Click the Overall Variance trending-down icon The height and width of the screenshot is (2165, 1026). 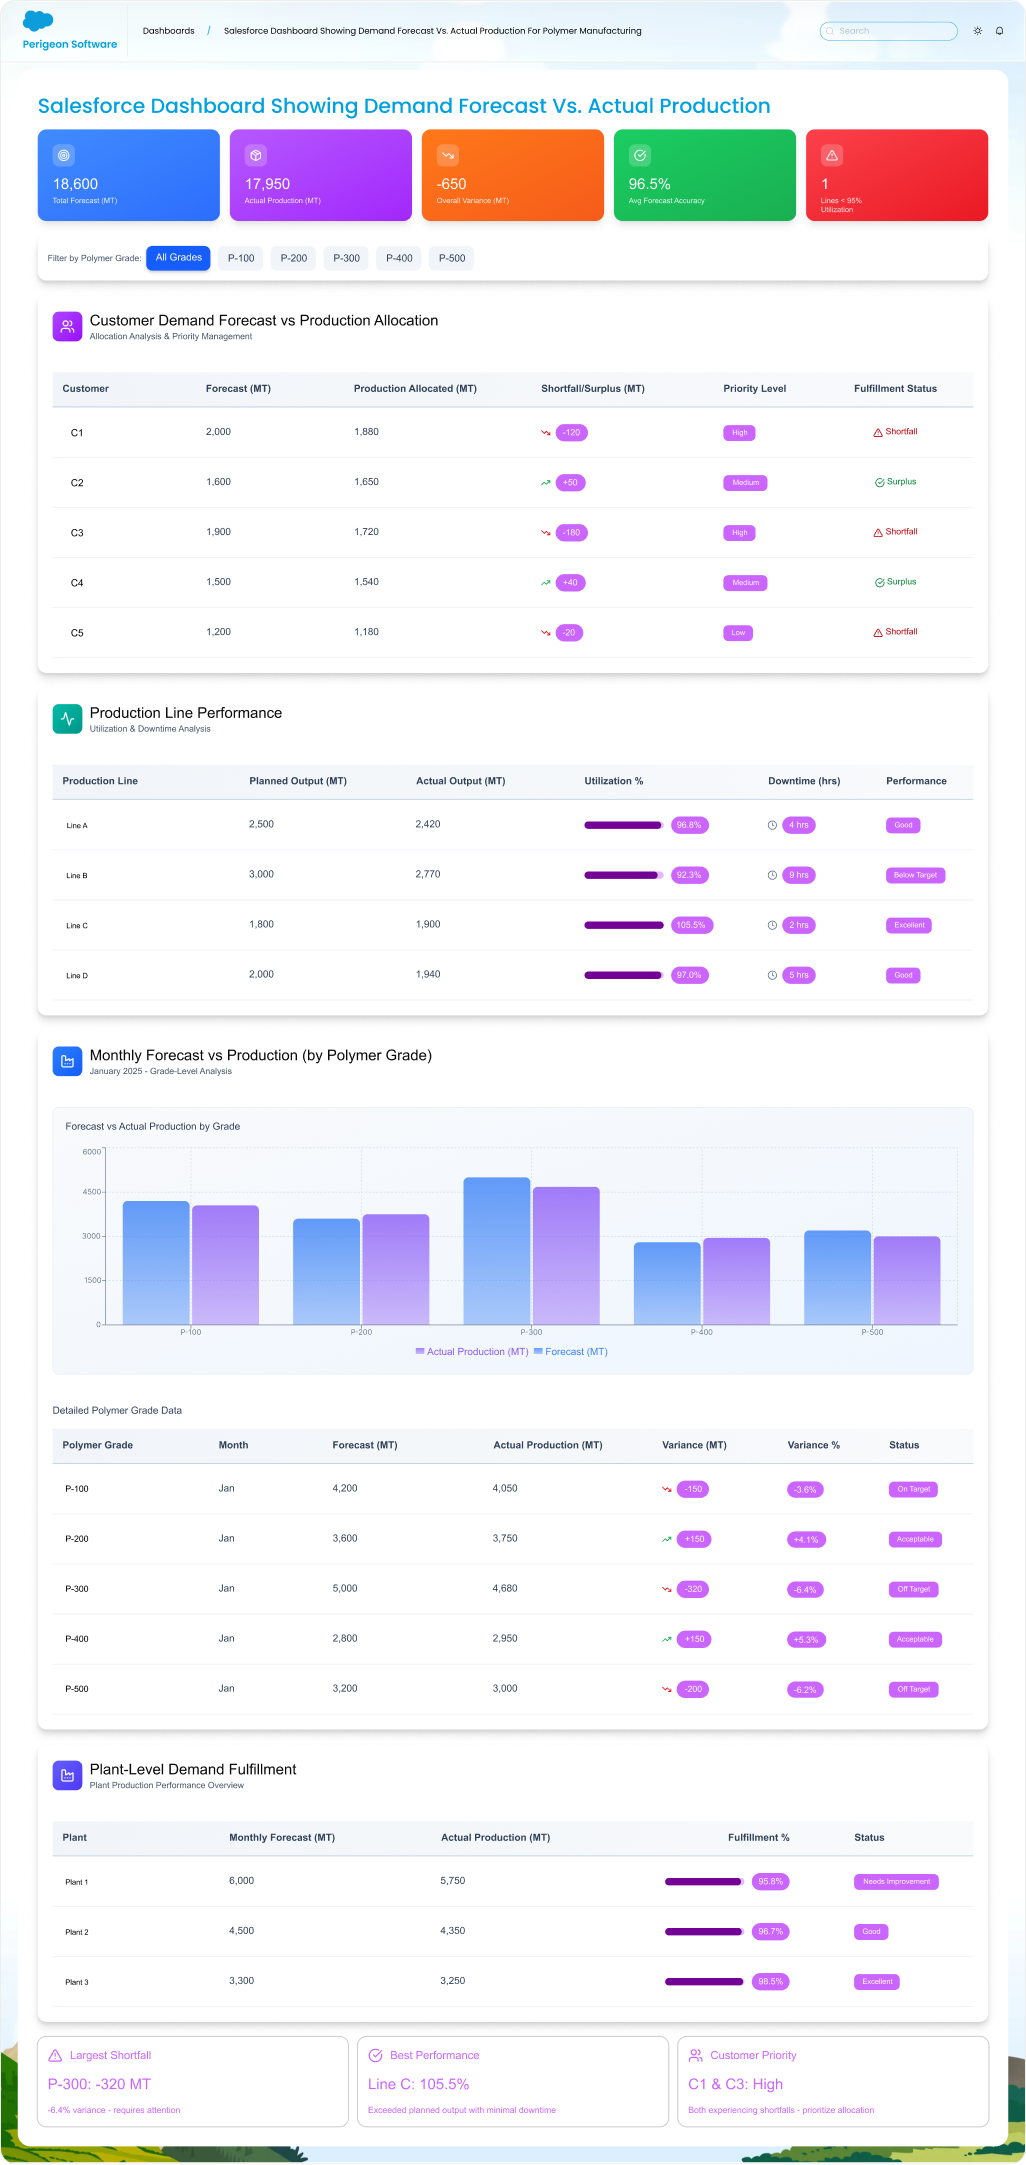coord(448,156)
